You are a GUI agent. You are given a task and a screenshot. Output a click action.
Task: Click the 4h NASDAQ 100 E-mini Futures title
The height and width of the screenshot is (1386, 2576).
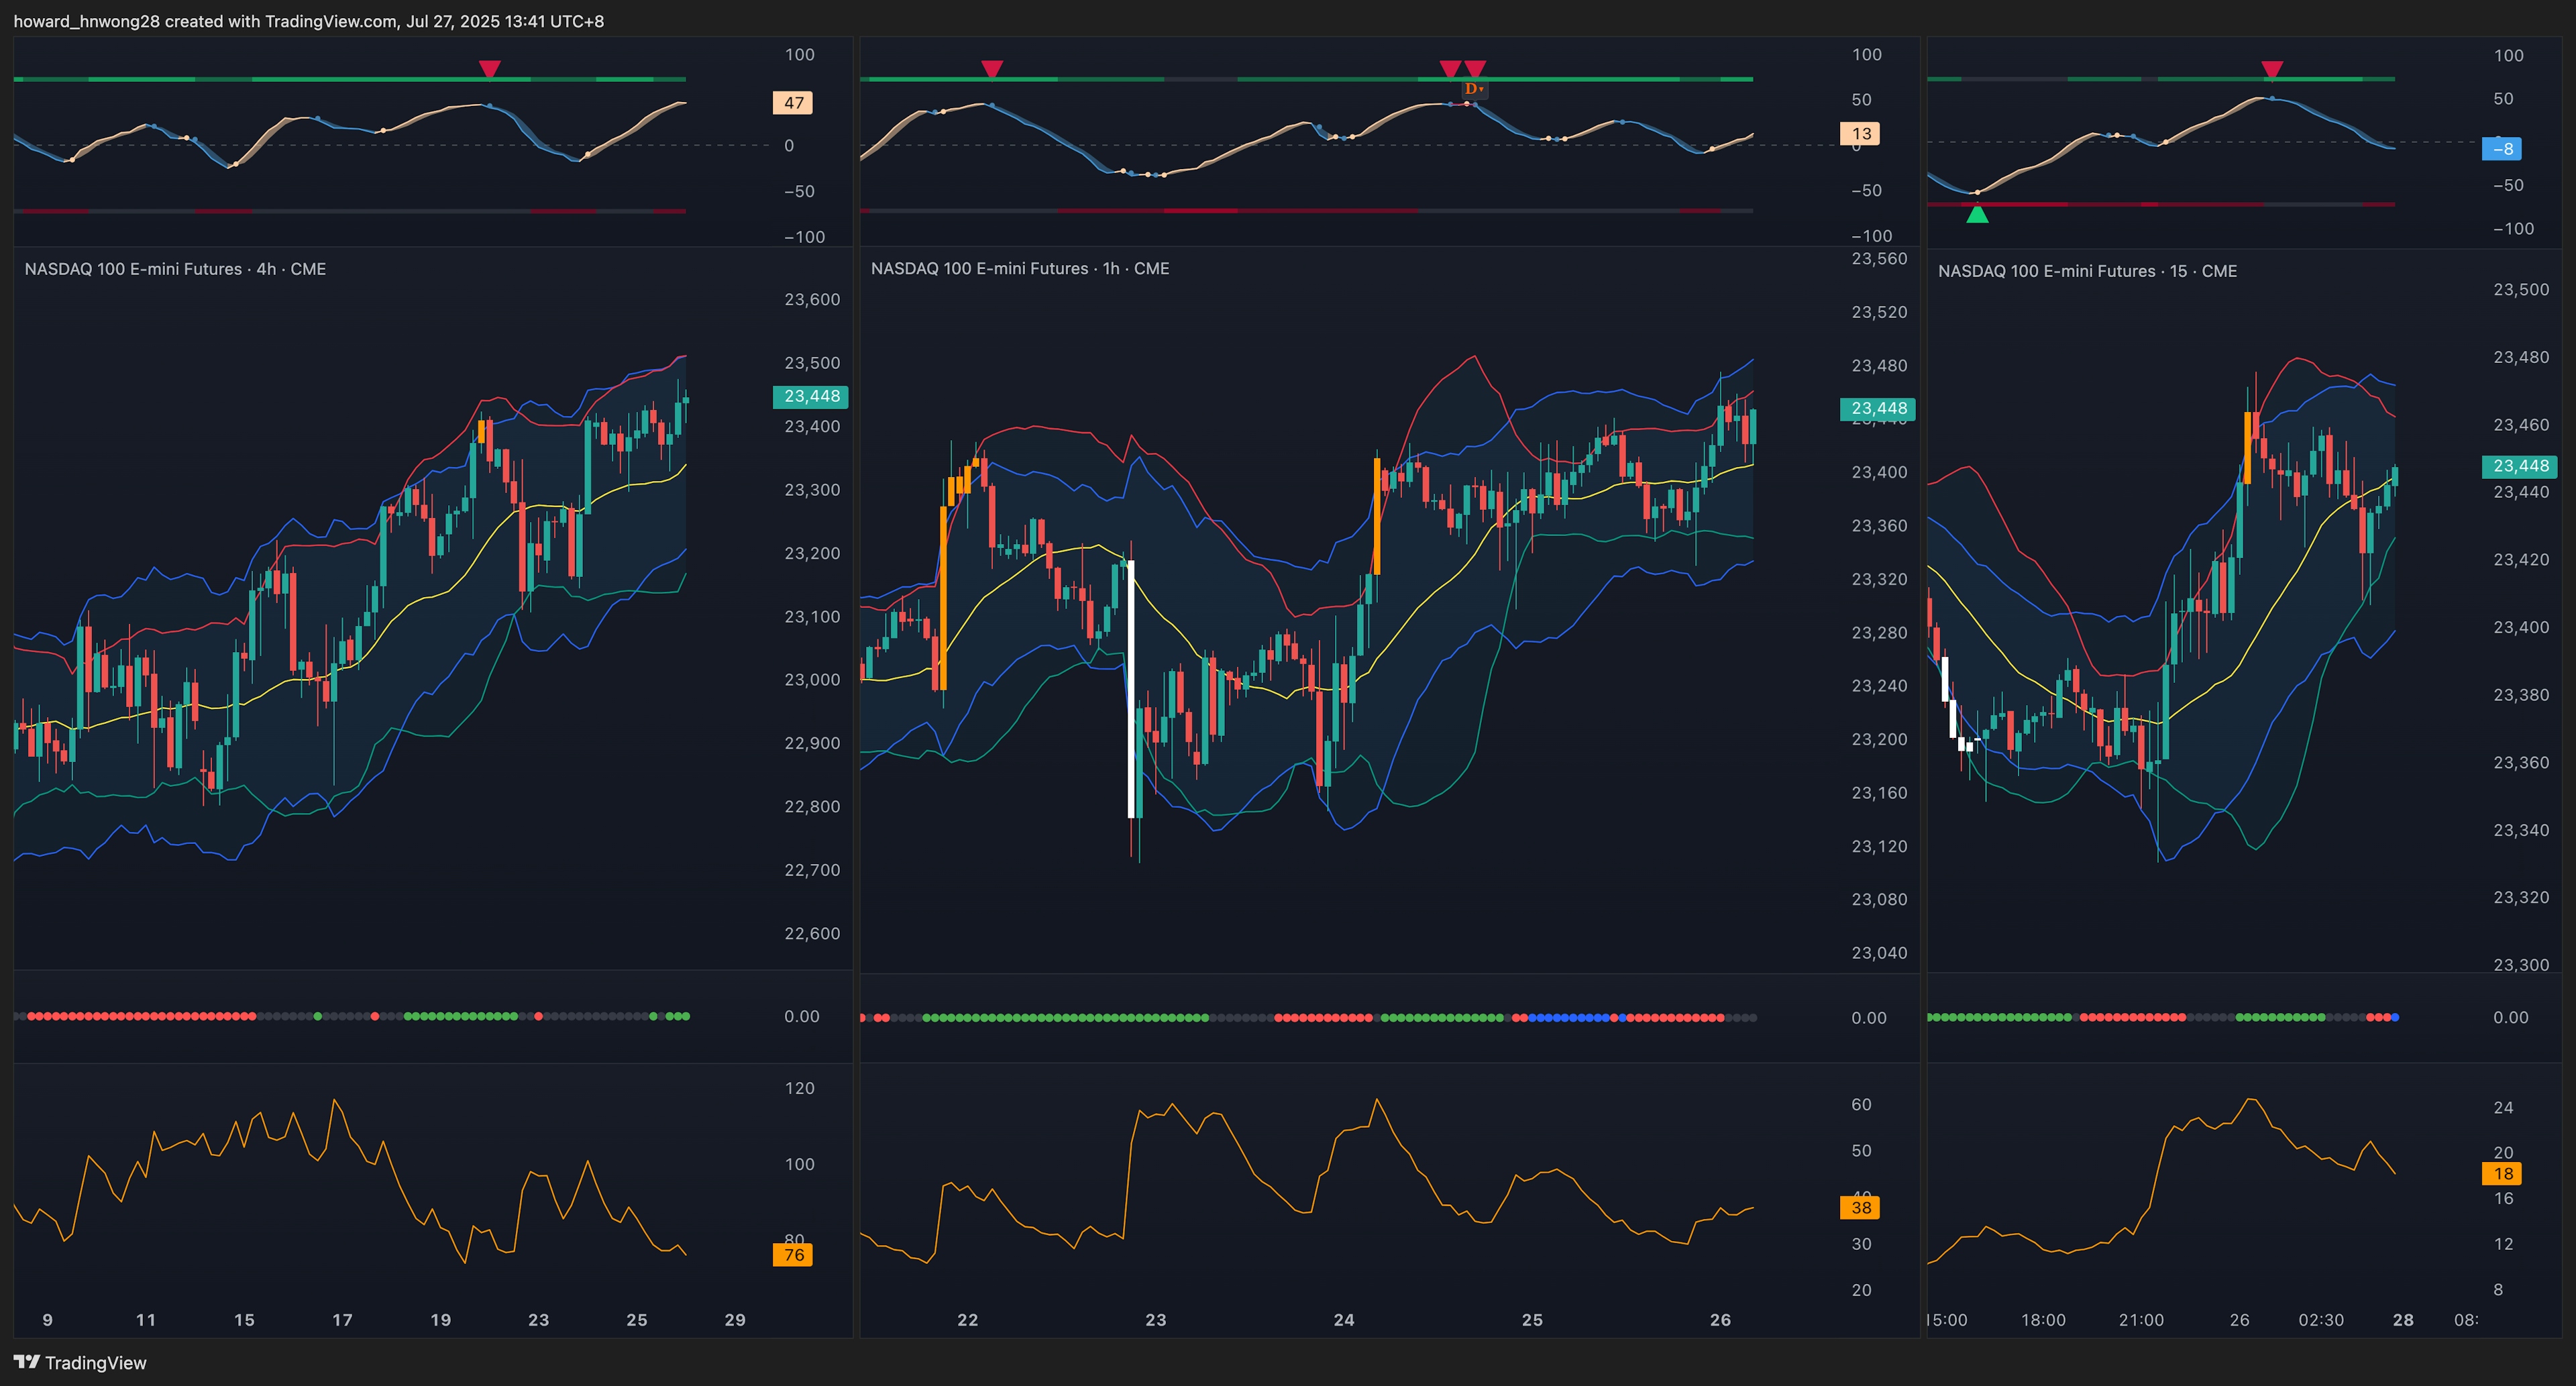[175, 269]
